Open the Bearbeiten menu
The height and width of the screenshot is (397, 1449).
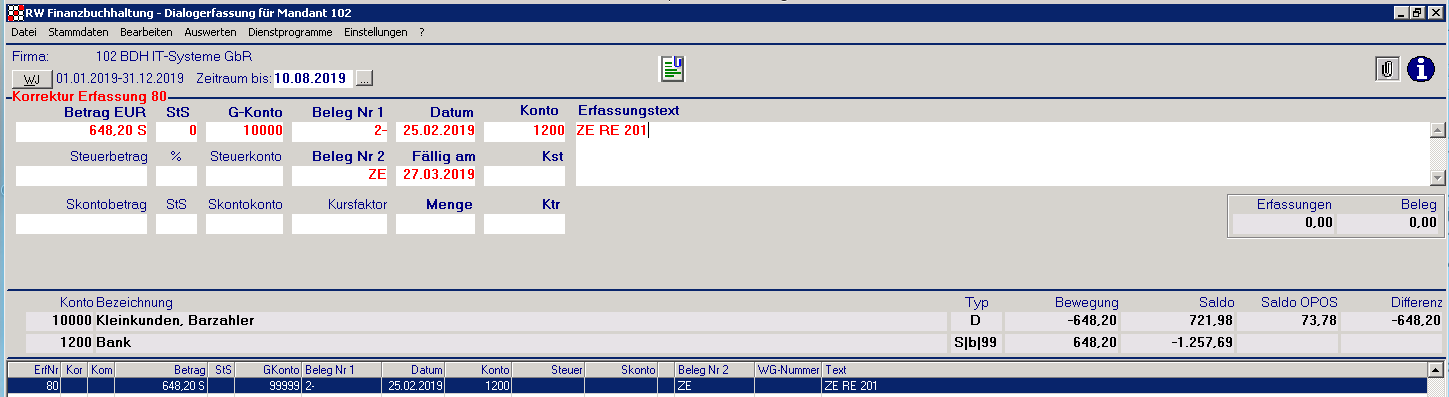146,32
